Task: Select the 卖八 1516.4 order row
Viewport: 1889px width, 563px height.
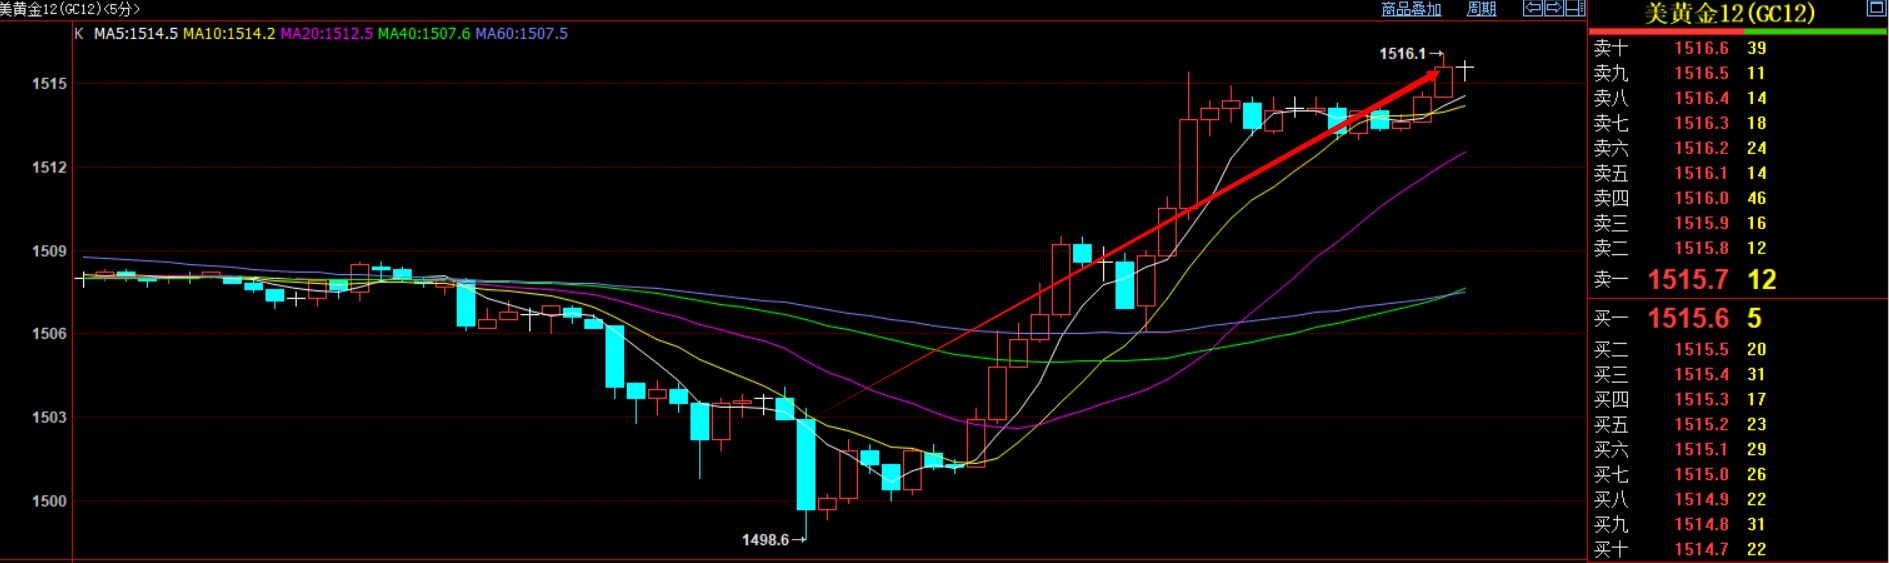Action: [x=1738, y=98]
